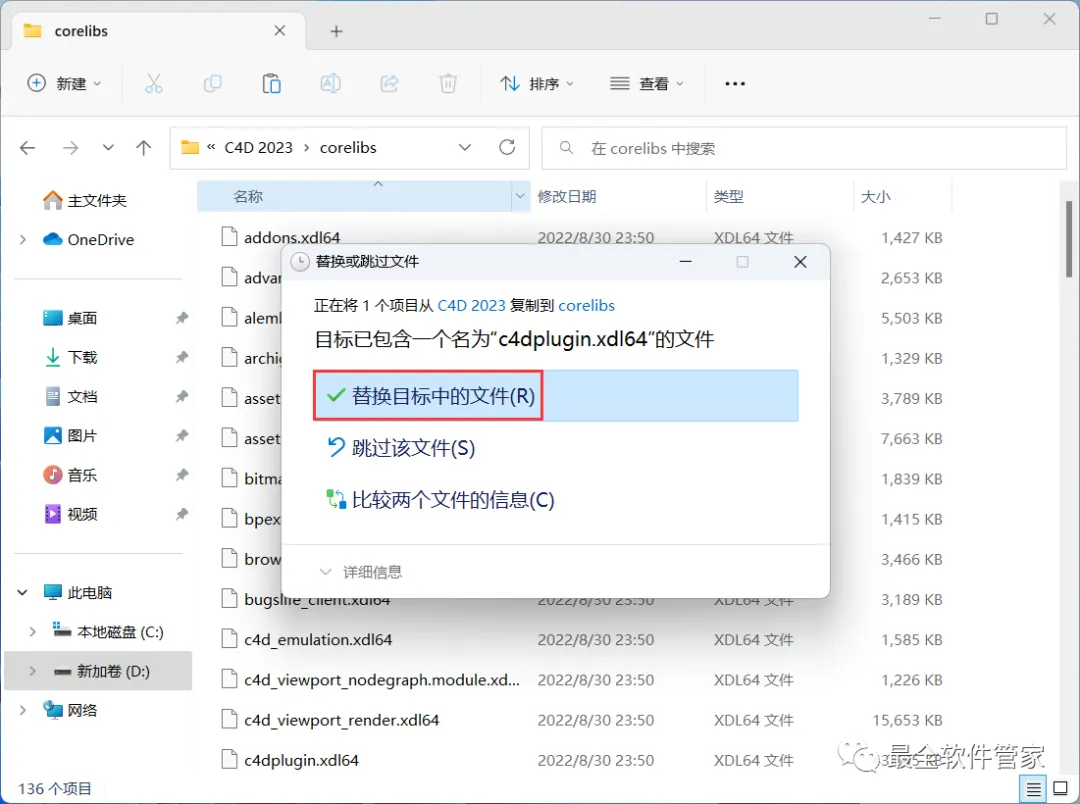Screen dimensions: 1080x804
Task: Click the Delete trash icon
Action: (448, 83)
